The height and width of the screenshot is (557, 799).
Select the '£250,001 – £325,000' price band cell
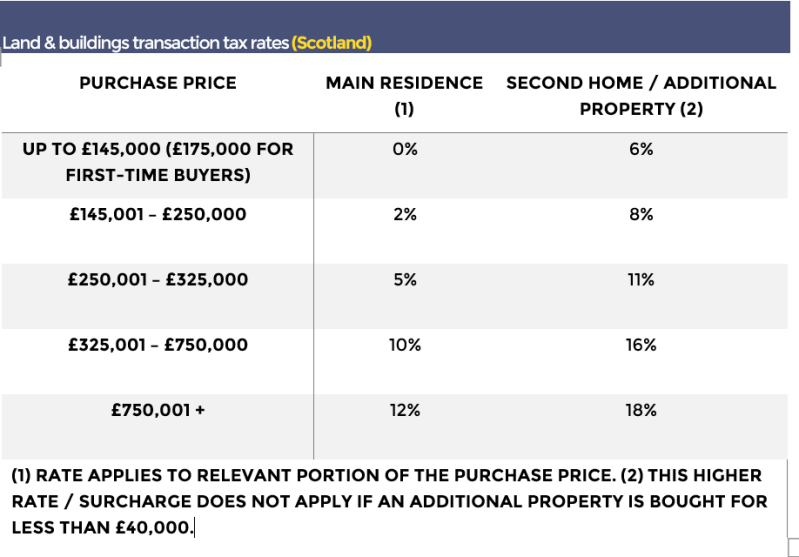(x=158, y=280)
